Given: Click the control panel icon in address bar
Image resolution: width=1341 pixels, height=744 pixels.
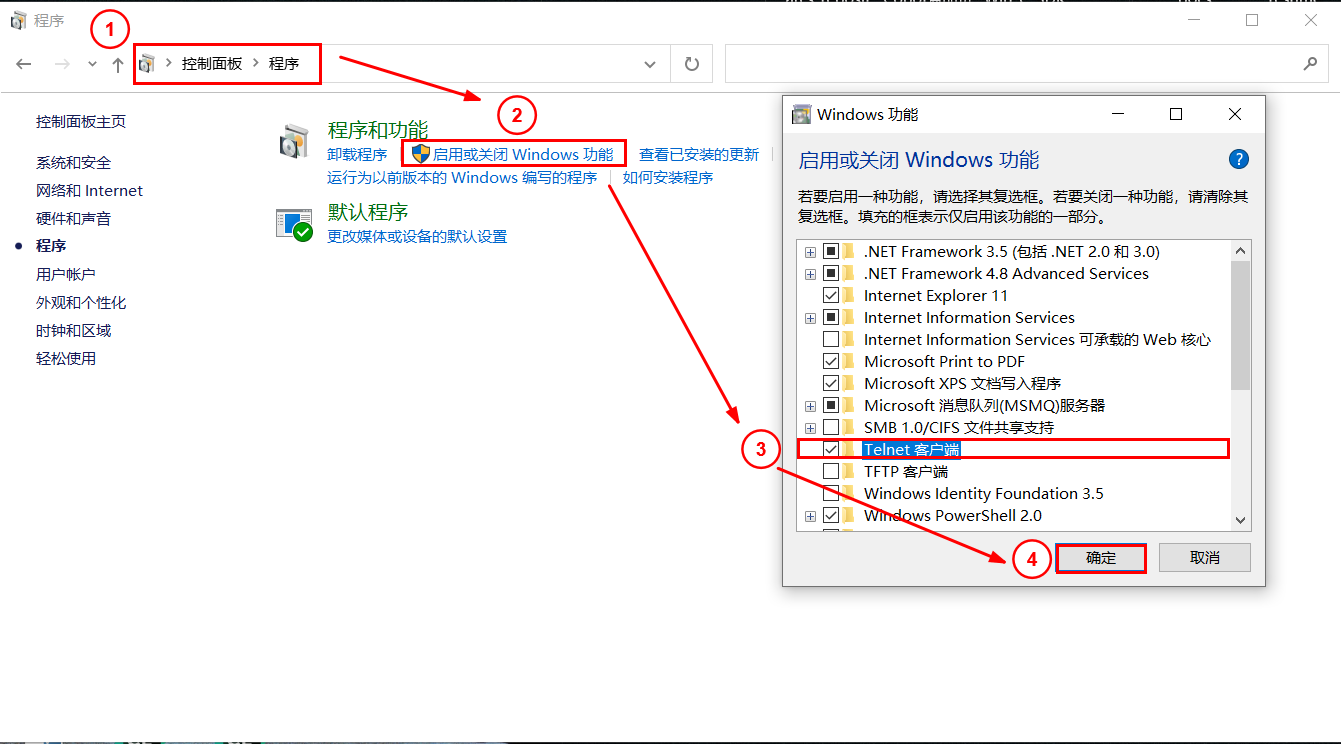Looking at the screenshot, I should coord(147,64).
